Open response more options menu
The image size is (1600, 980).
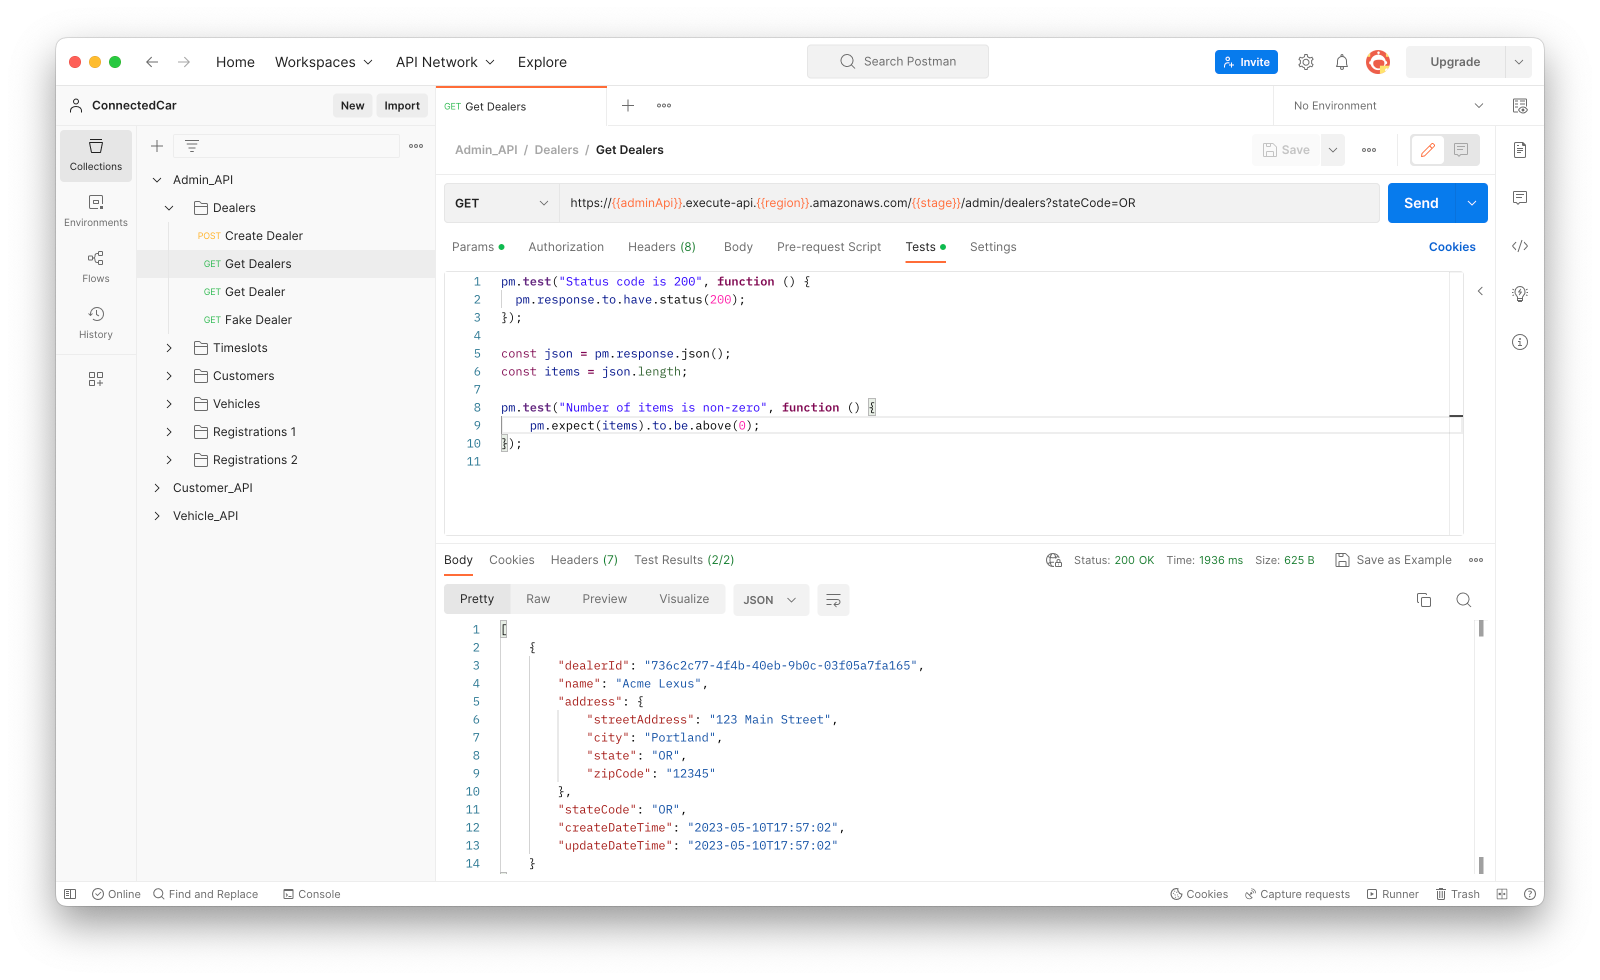pos(1476,560)
